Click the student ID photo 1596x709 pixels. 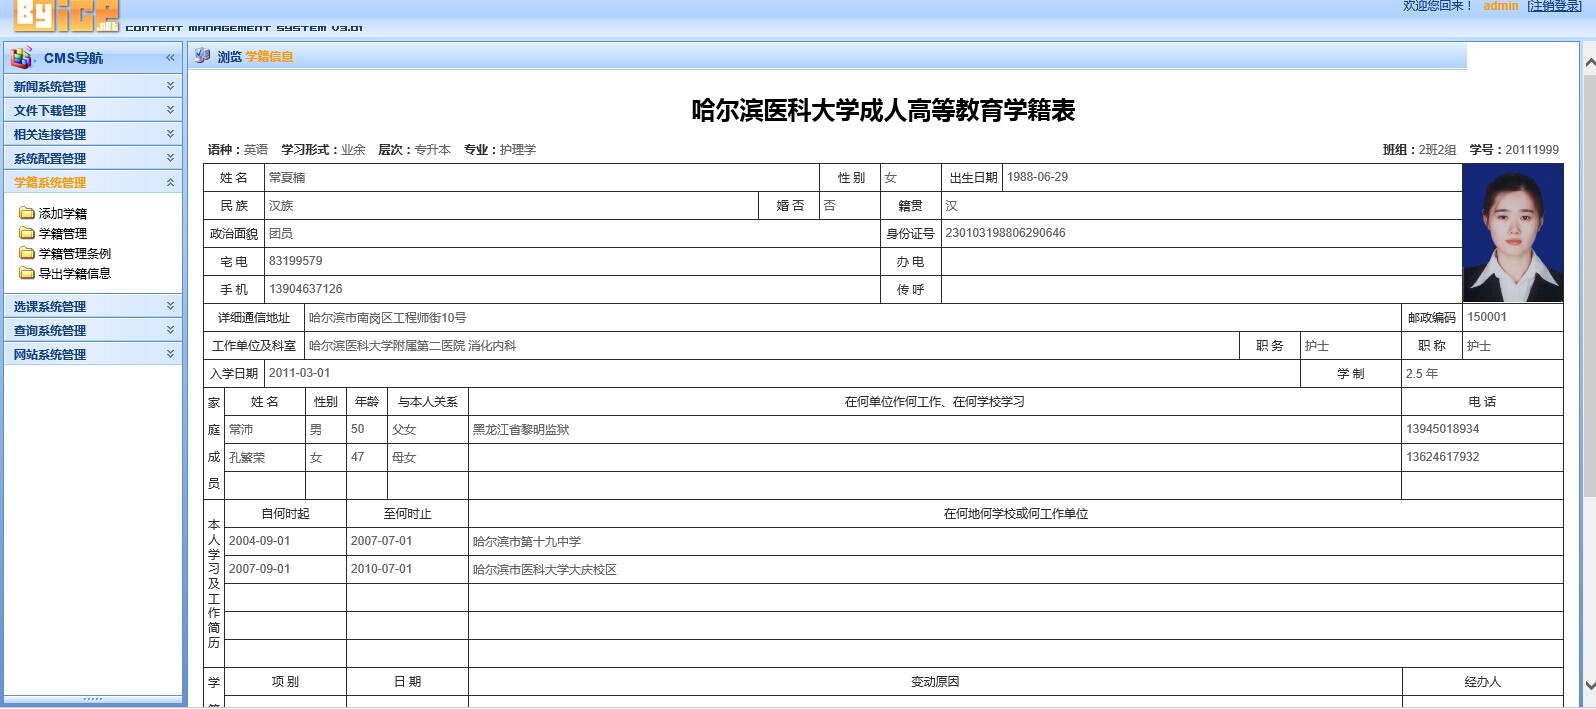coord(1513,233)
